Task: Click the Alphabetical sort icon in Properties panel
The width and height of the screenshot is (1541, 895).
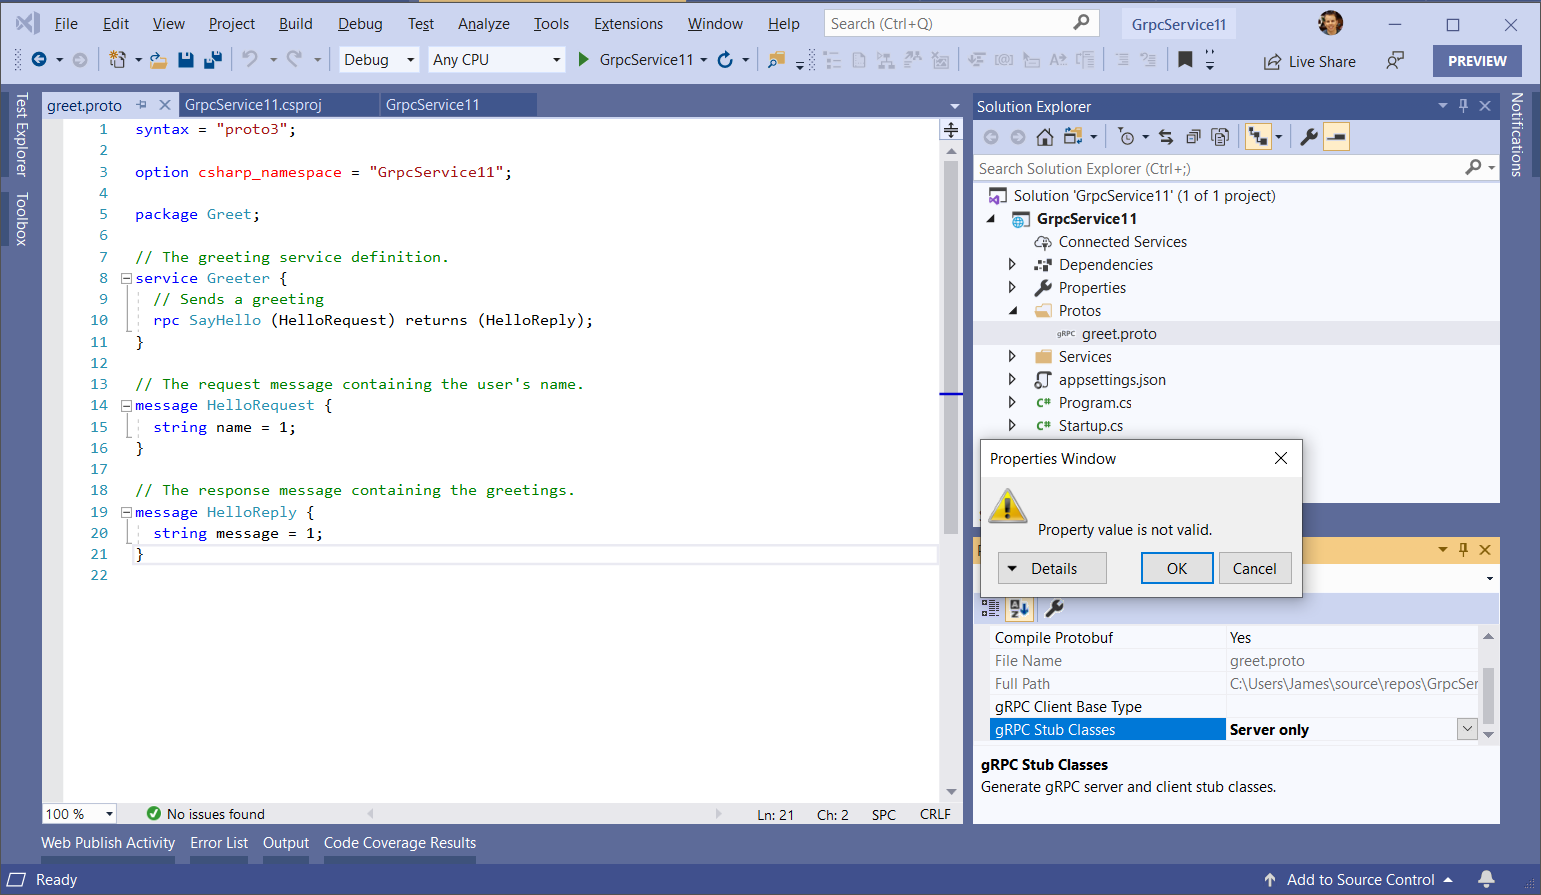Action: pos(1019,607)
